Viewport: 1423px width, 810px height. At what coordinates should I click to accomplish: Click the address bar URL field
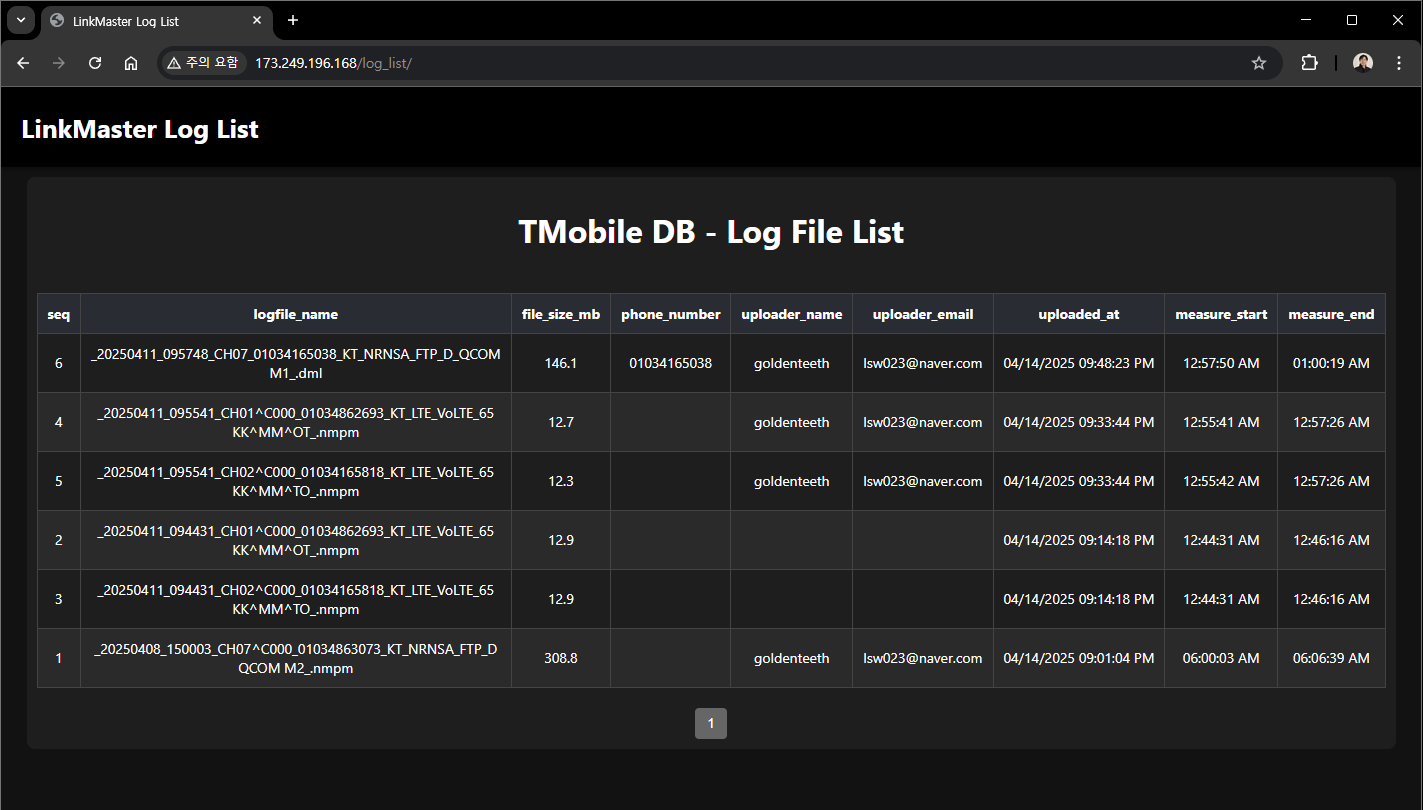point(700,63)
